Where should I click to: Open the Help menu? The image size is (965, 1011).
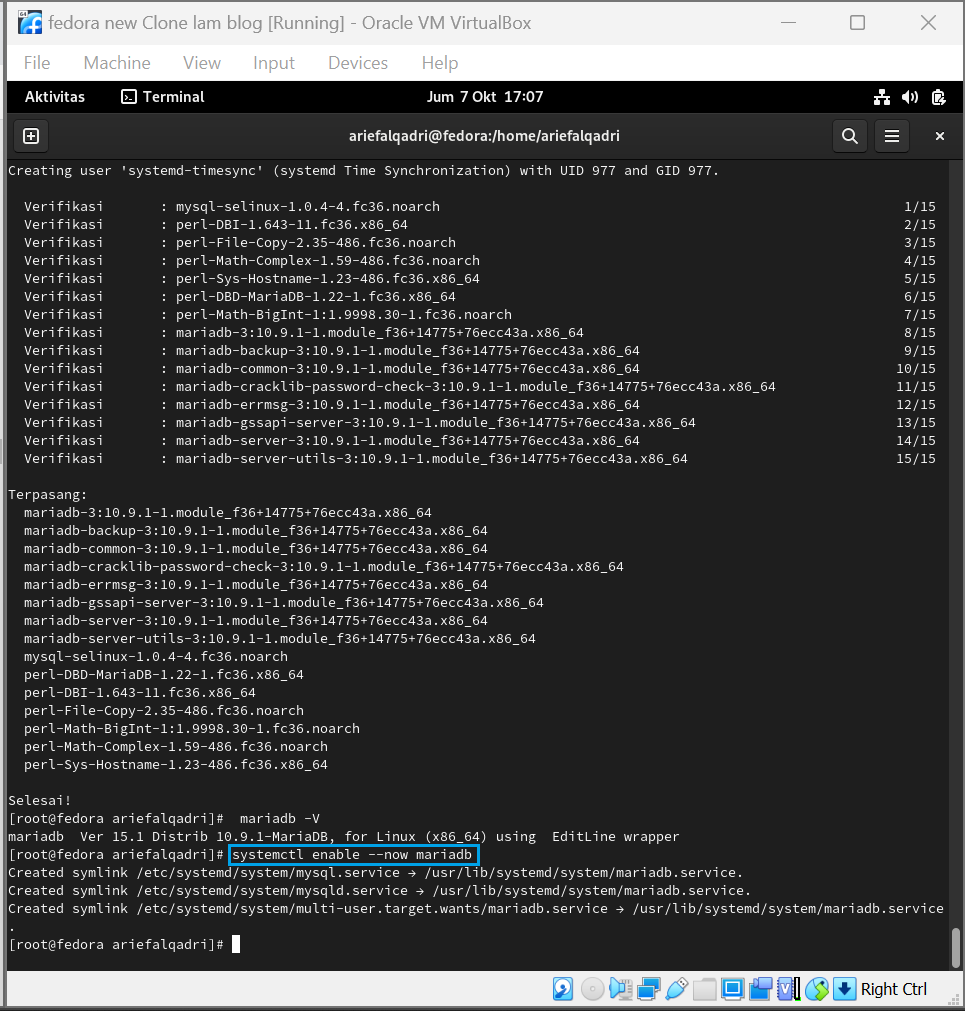pos(440,63)
